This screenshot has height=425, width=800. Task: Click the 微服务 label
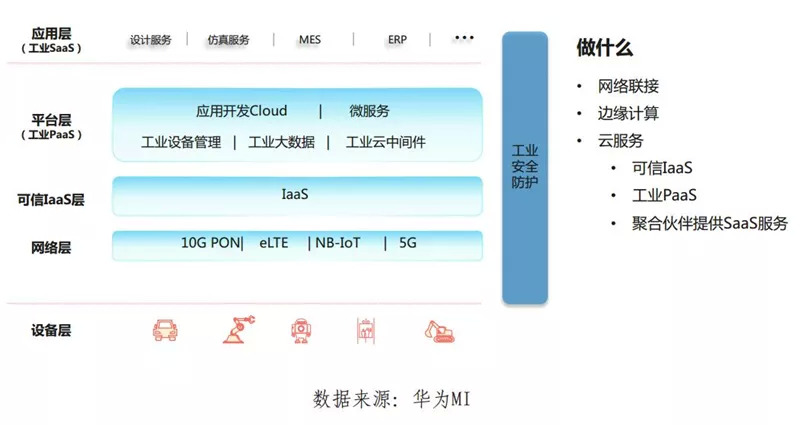pos(369,111)
